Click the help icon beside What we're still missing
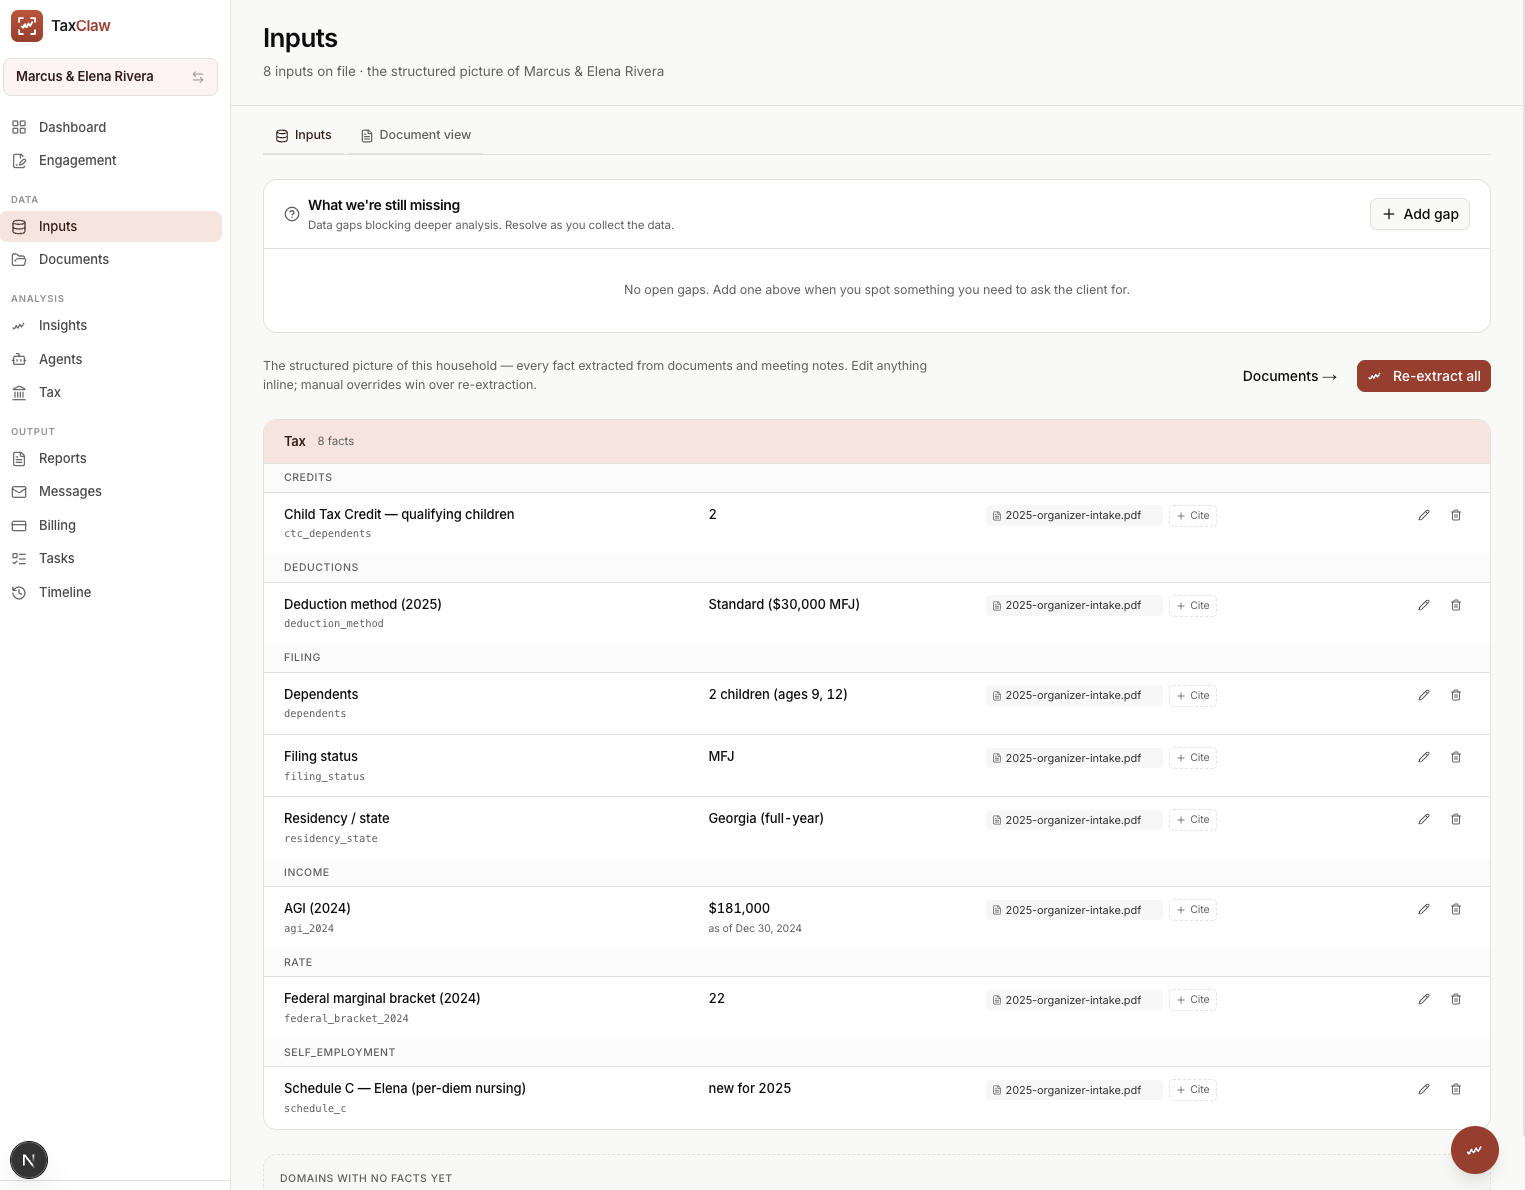 pos(292,214)
